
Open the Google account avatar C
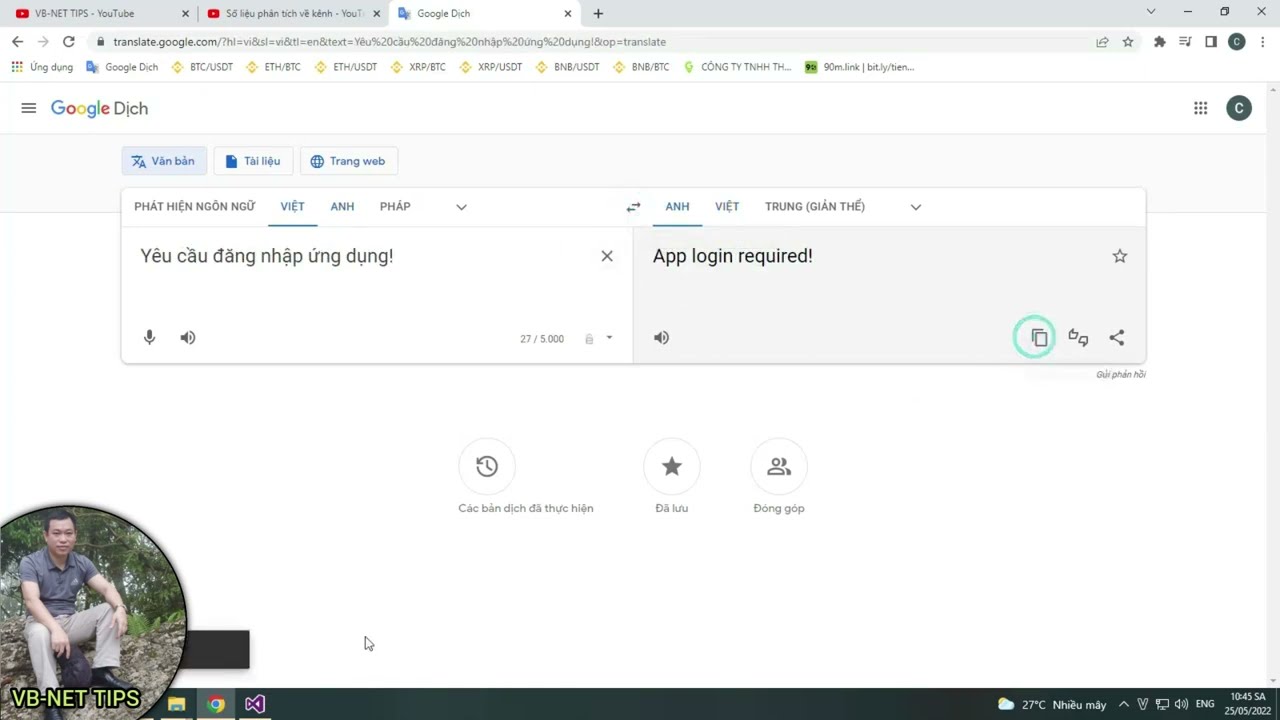pyautogui.click(x=1239, y=108)
